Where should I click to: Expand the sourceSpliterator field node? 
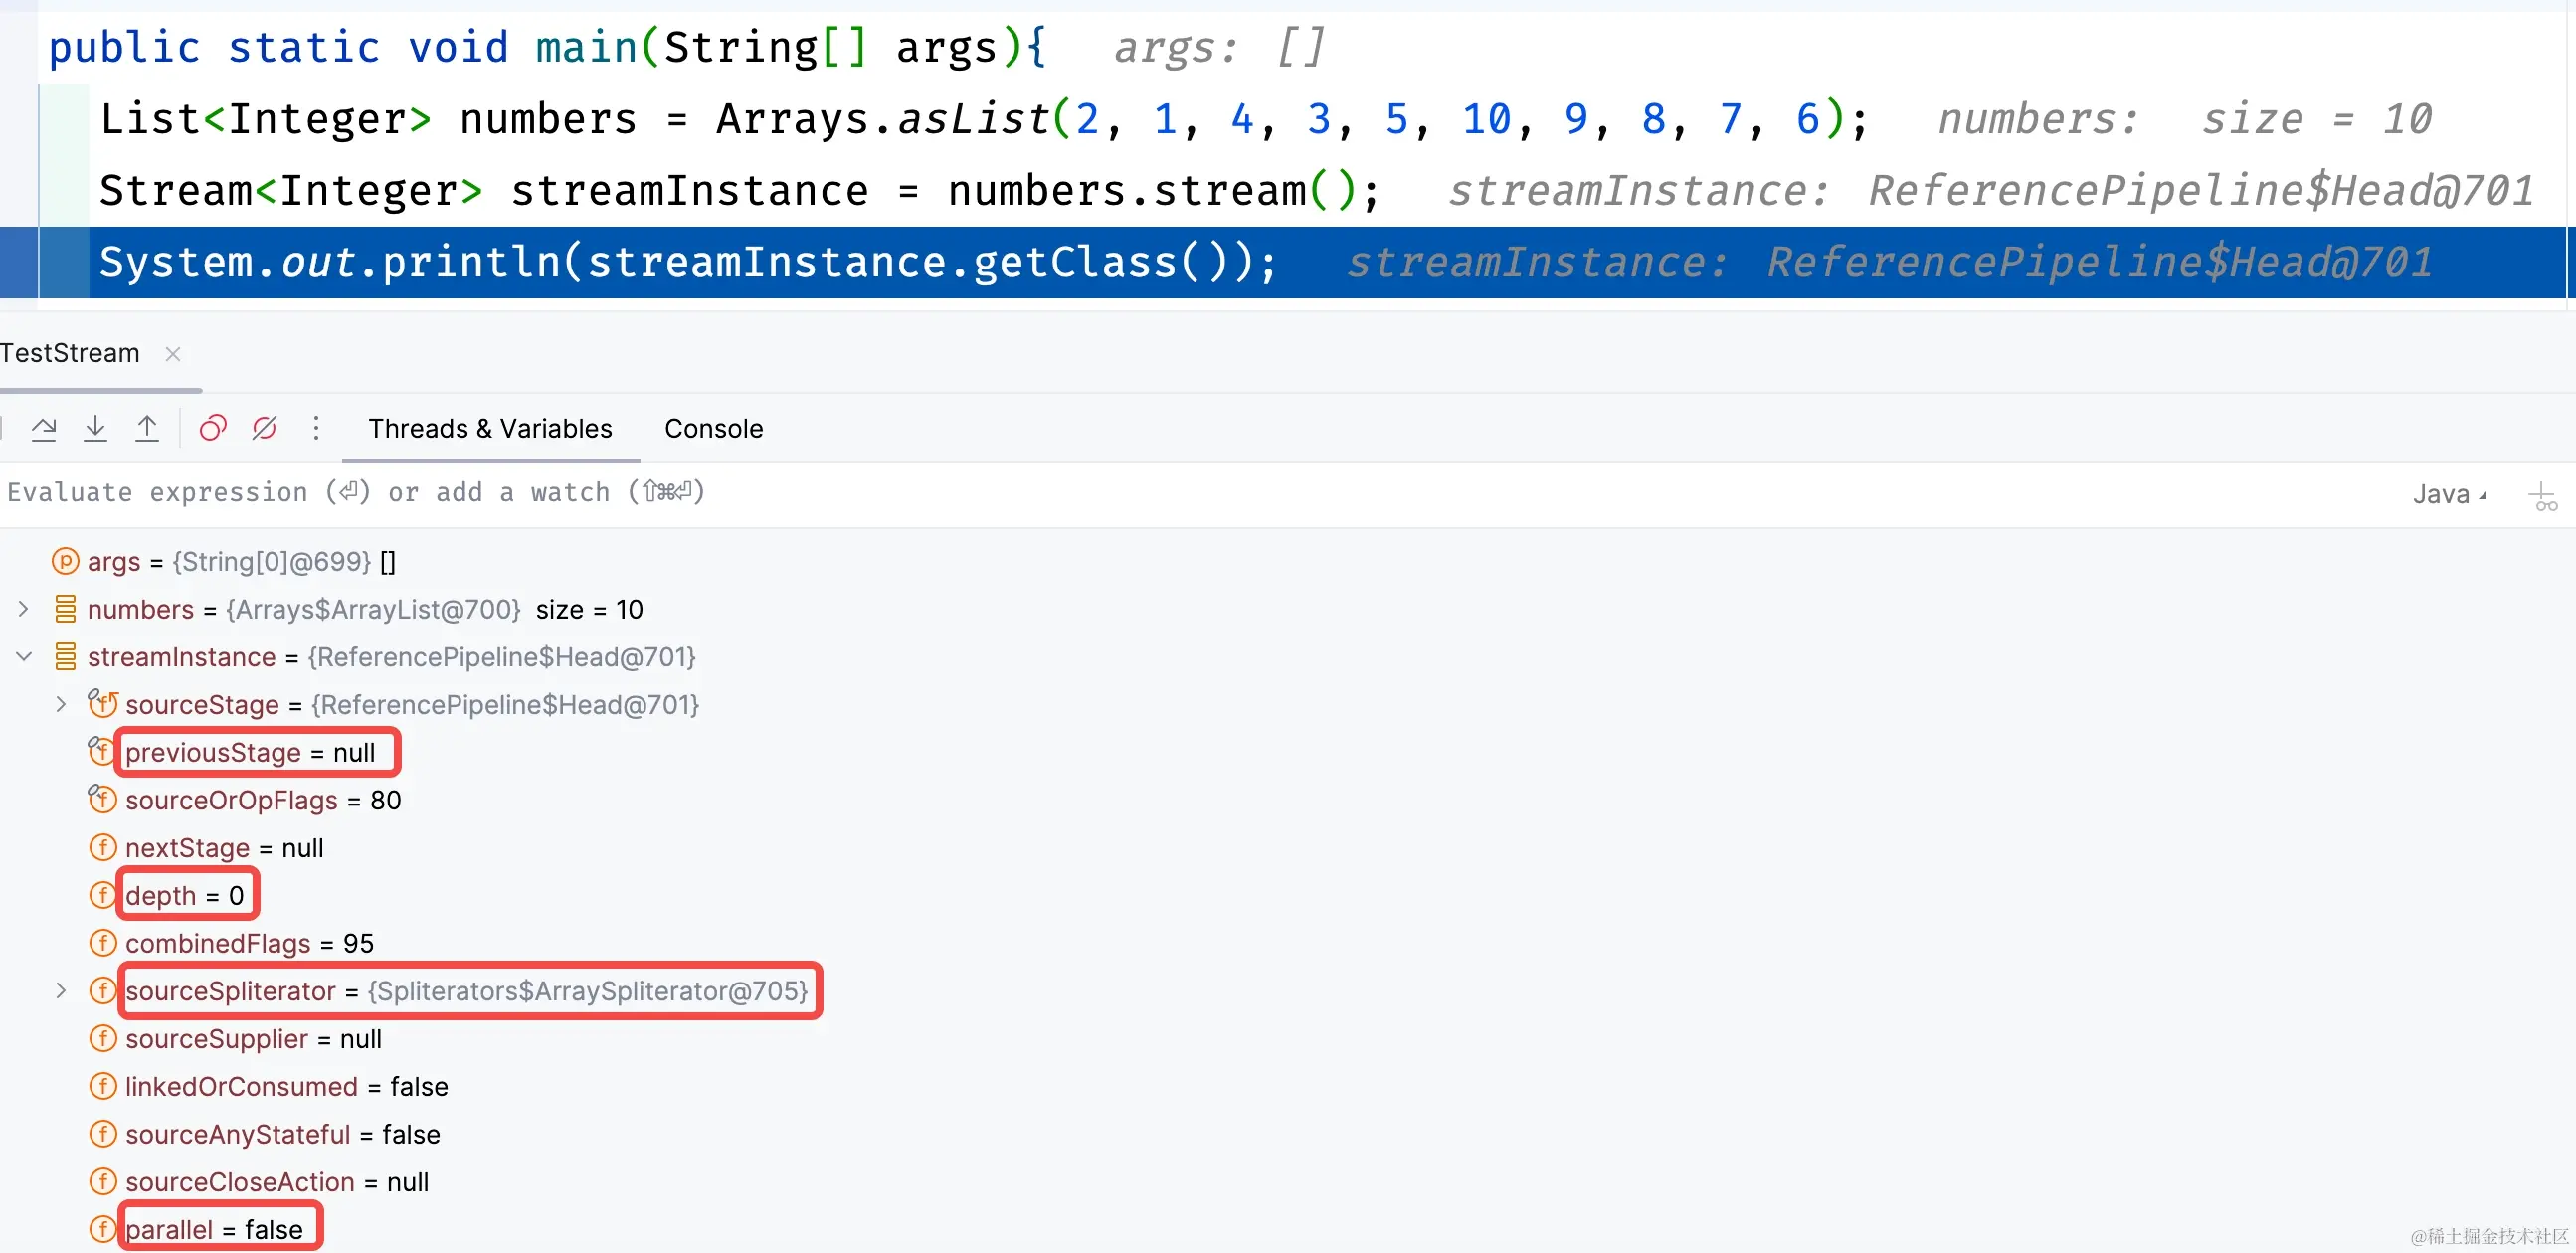click(x=61, y=991)
